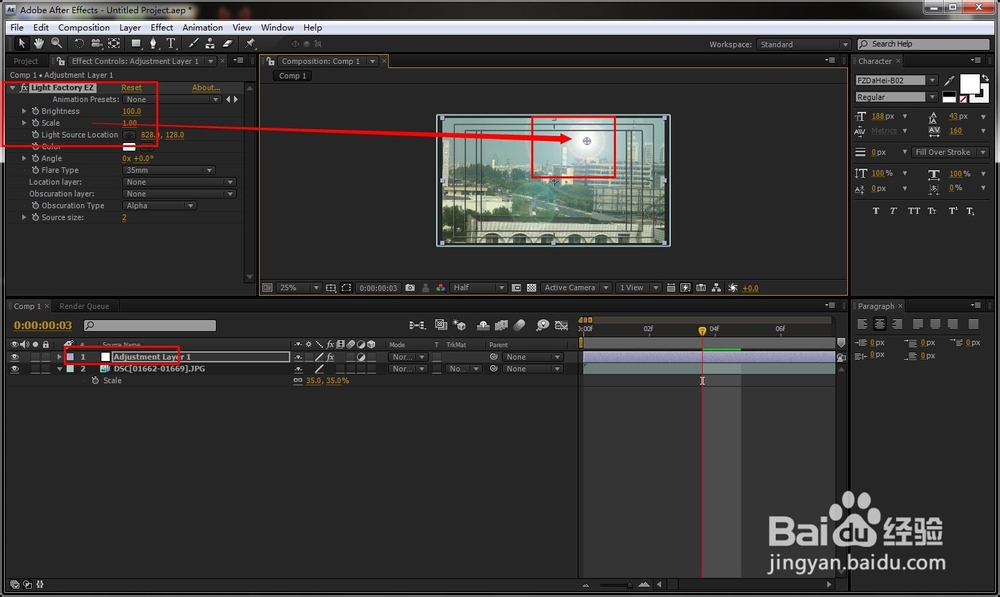This screenshot has height=597, width=1000.
Task: Toggle the transparency grid icon
Action: 531,288
